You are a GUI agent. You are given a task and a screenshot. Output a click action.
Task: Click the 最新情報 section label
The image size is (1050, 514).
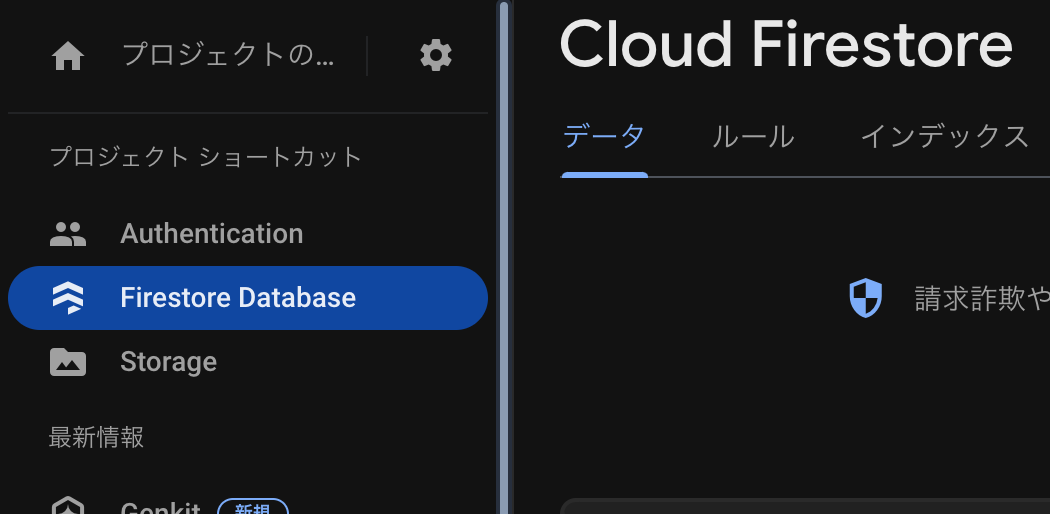point(96,437)
